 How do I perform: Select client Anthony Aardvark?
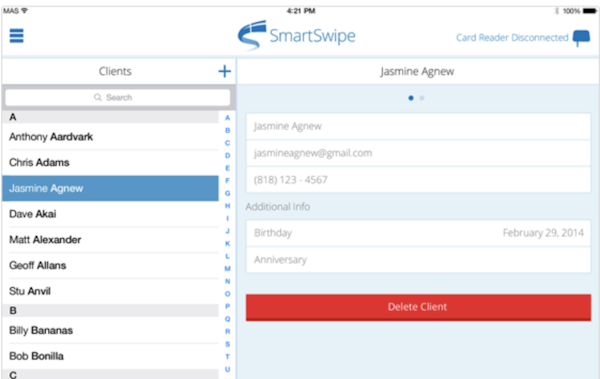pyautogui.click(x=110, y=137)
